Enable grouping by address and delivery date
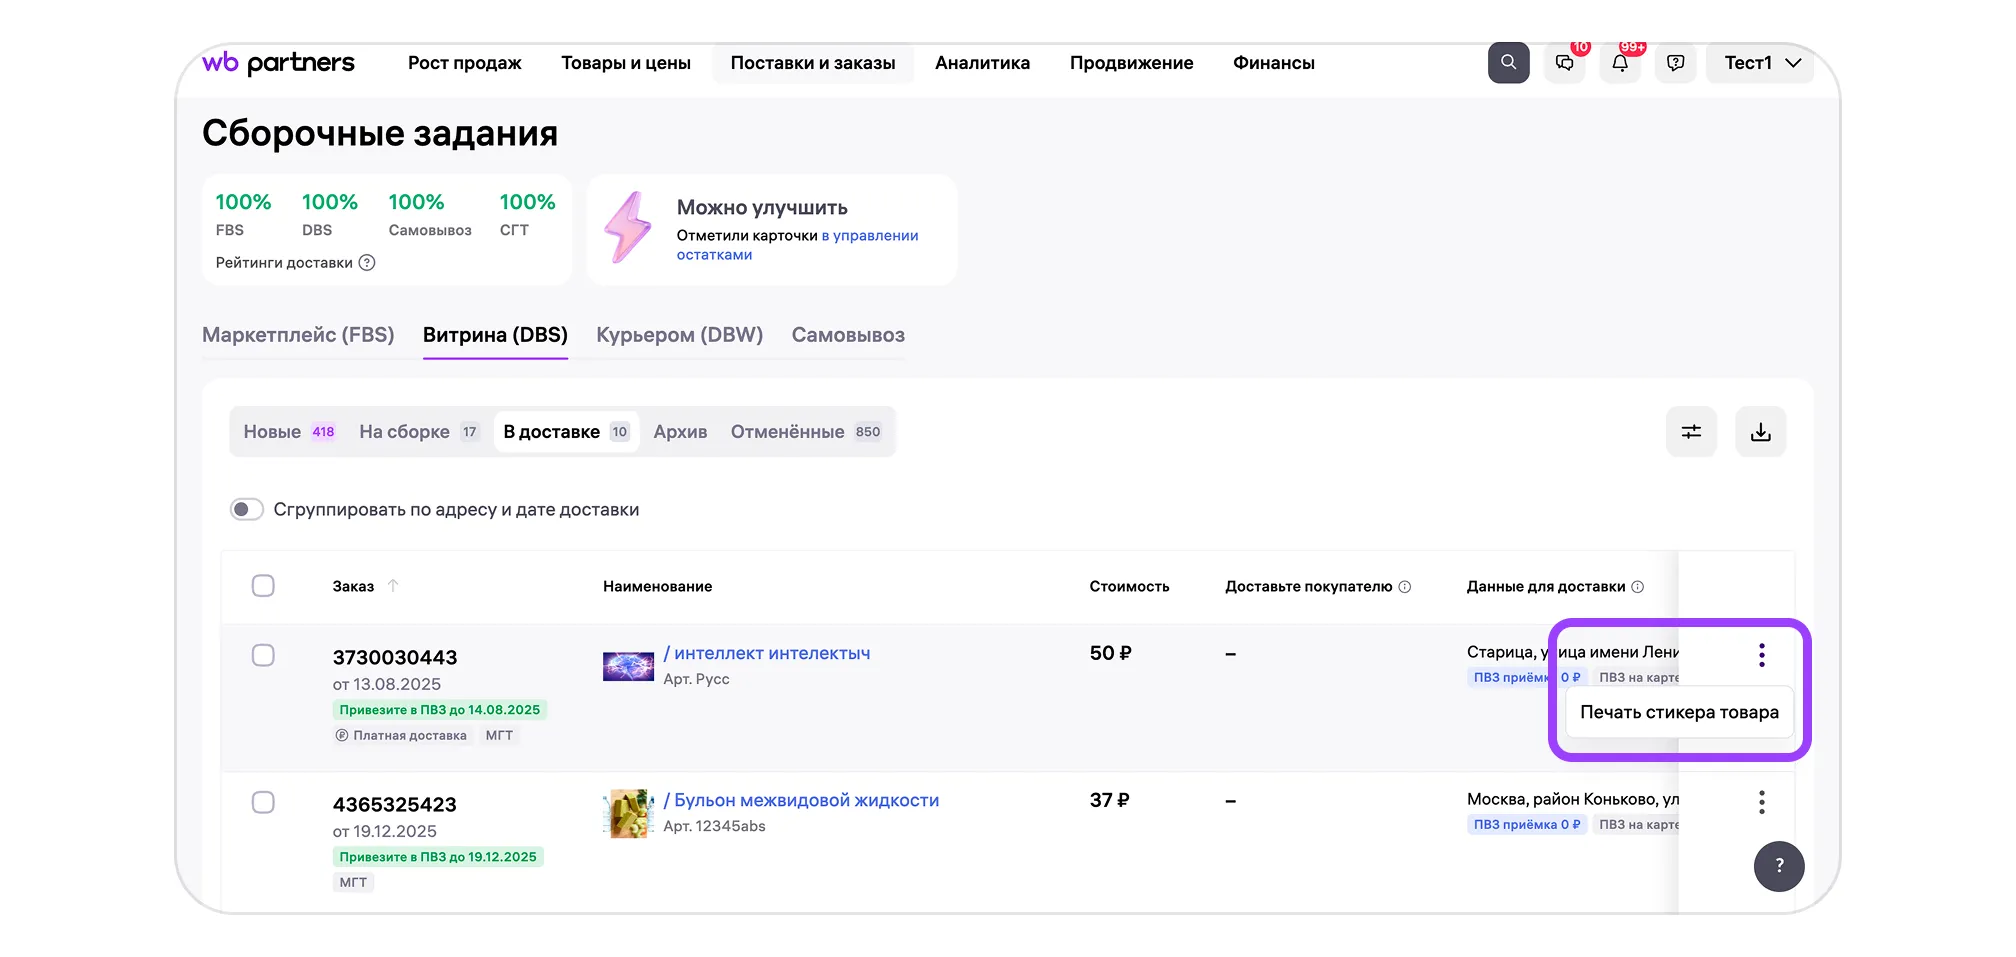This screenshot has height=957, width=2016. (247, 510)
